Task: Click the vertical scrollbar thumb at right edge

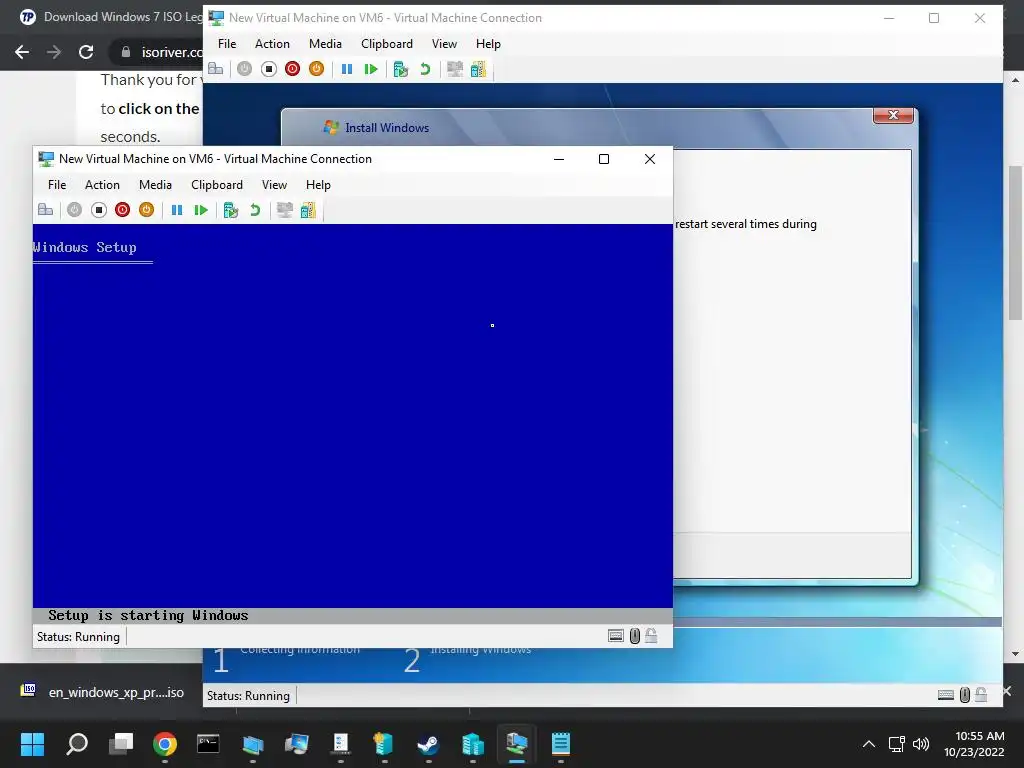Action: pos(1015,242)
